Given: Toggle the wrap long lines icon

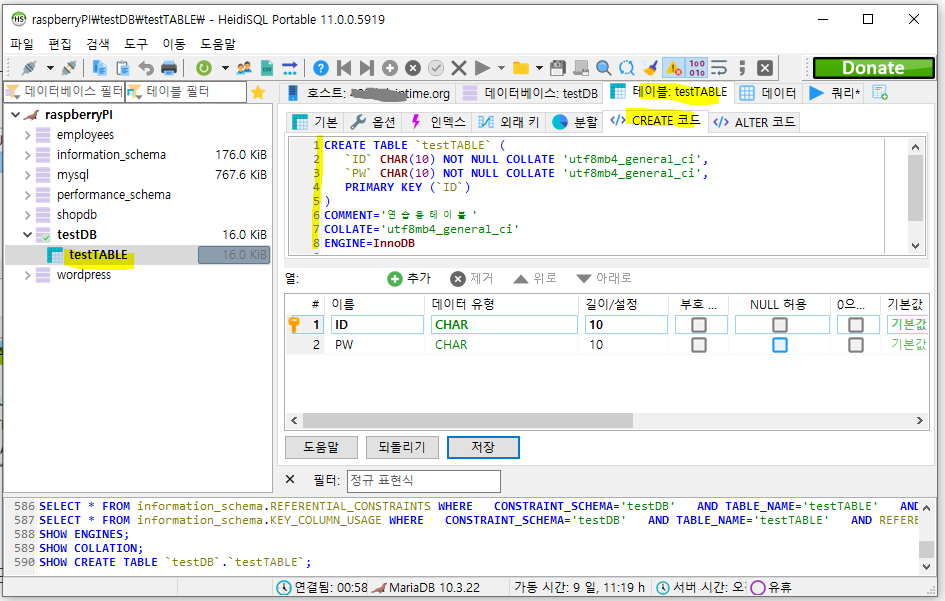Looking at the screenshot, I should [x=719, y=68].
